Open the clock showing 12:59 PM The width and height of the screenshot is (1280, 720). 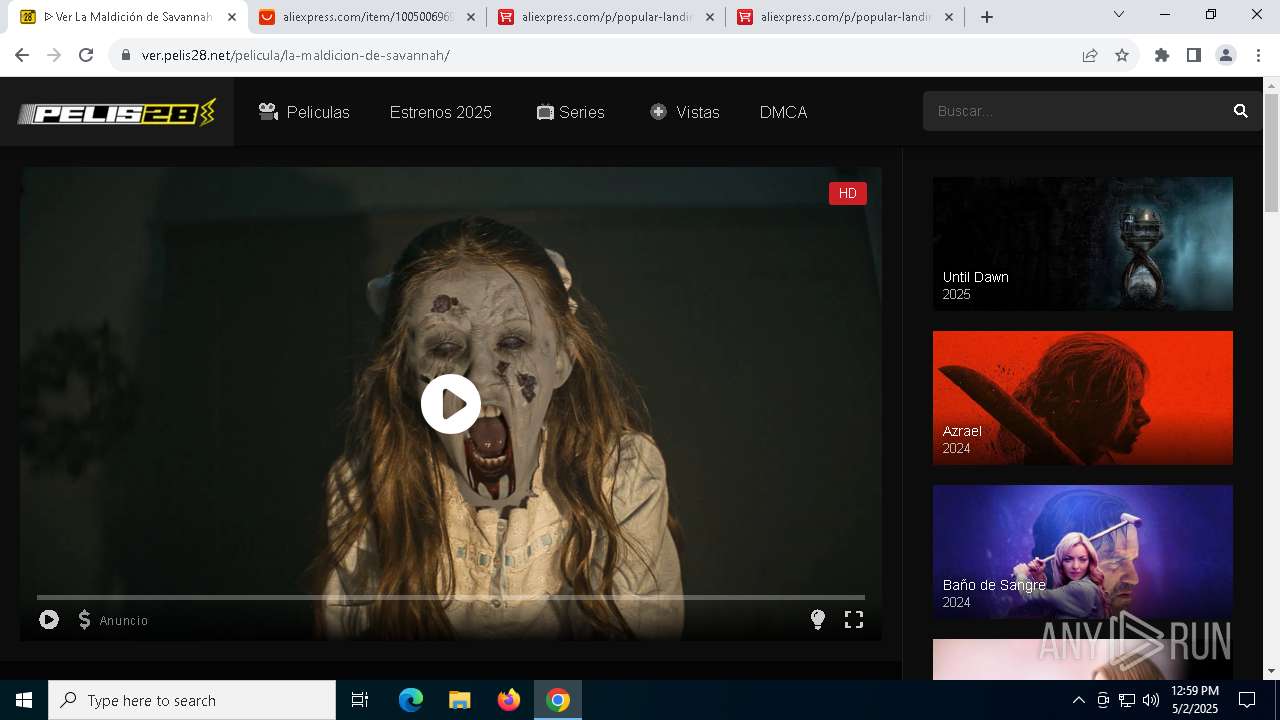click(1195, 700)
